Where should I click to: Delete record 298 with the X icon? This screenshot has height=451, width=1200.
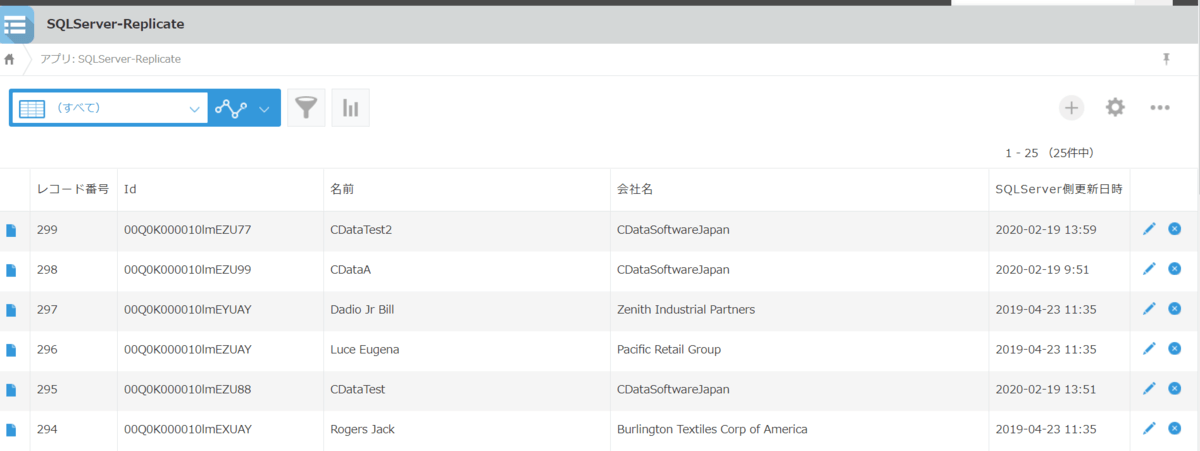click(x=1174, y=269)
